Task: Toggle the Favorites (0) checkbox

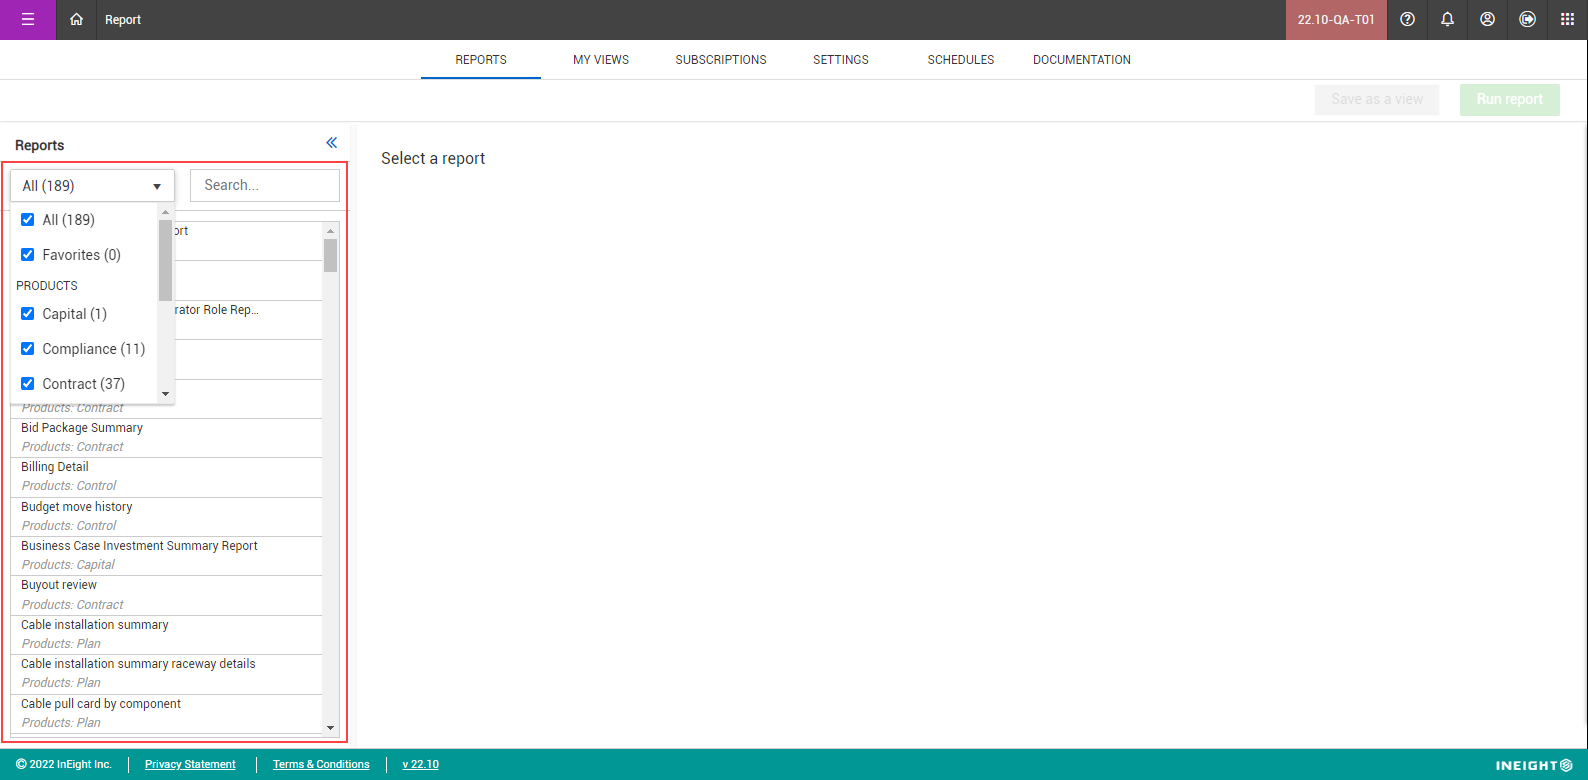Action: pos(28,255)
